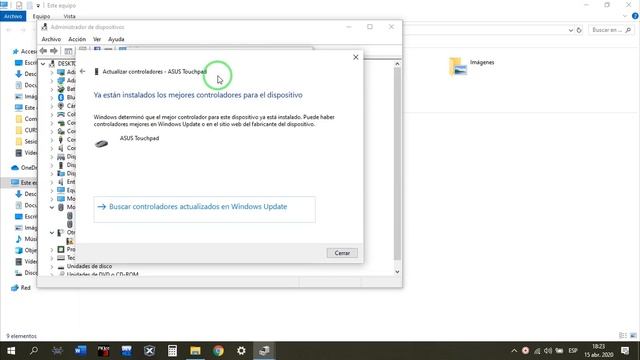Collapse the DESKTOP root node in device tree
640x360 pixels.
click(43, 64)
